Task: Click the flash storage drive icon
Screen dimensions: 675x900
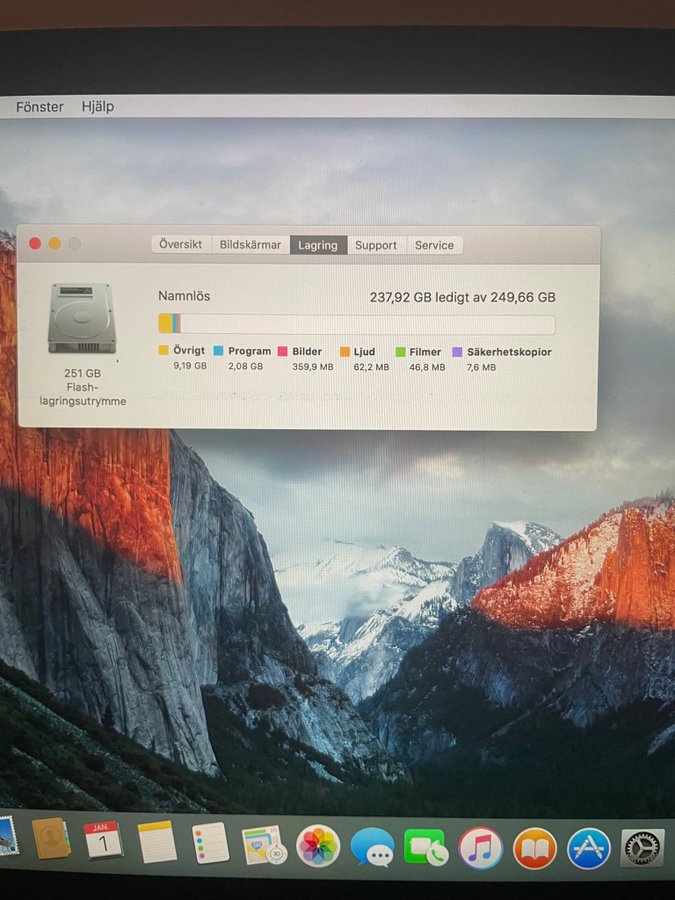Action: 81,318
